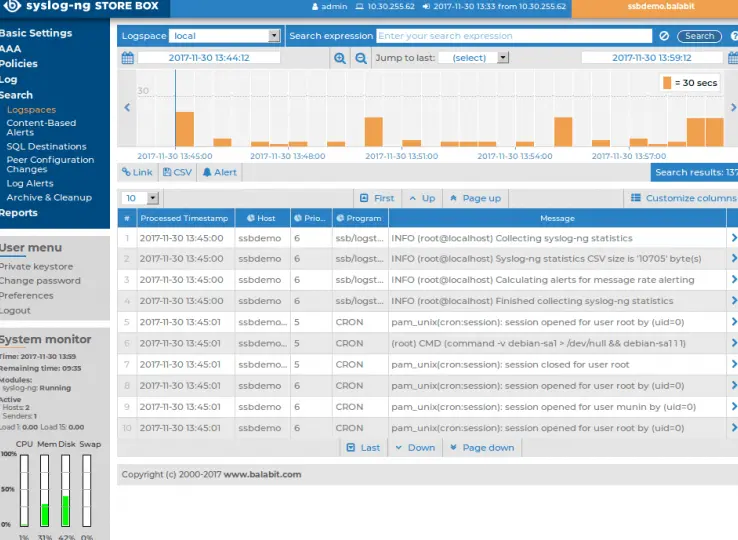Click the Mem usage gauge bar
738x540 pixels.
pyautogui.click(x=45, y=490)
